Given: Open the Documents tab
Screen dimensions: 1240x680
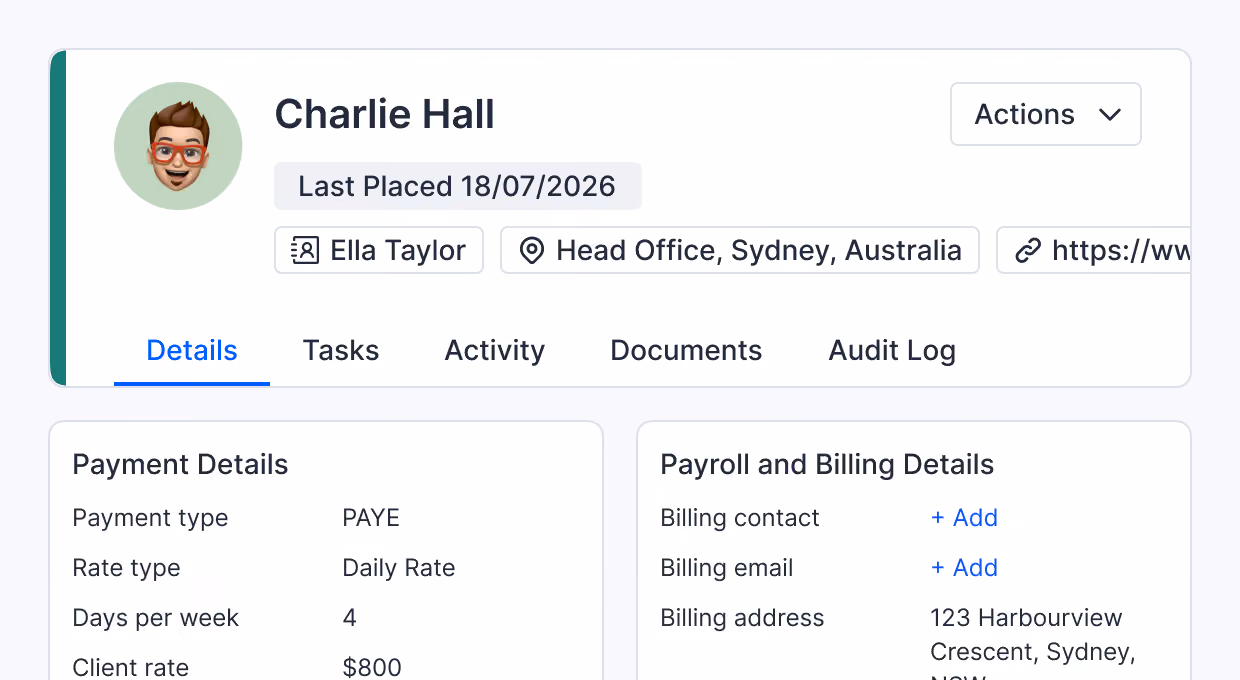Looking at the screenshot, I should pyautogui.click(x=686, y=351).
